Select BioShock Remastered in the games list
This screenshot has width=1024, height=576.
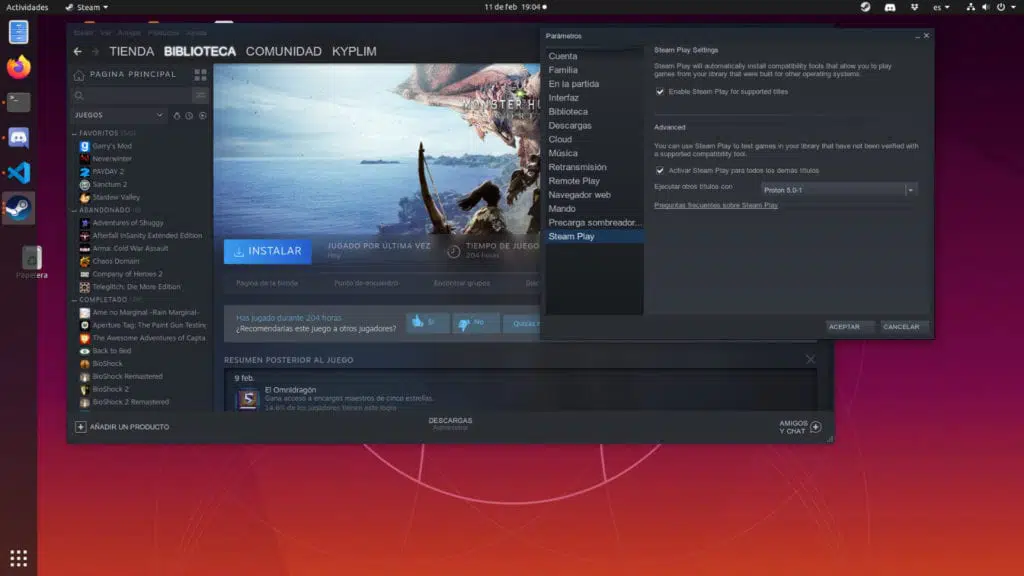(x=127, y=377)
